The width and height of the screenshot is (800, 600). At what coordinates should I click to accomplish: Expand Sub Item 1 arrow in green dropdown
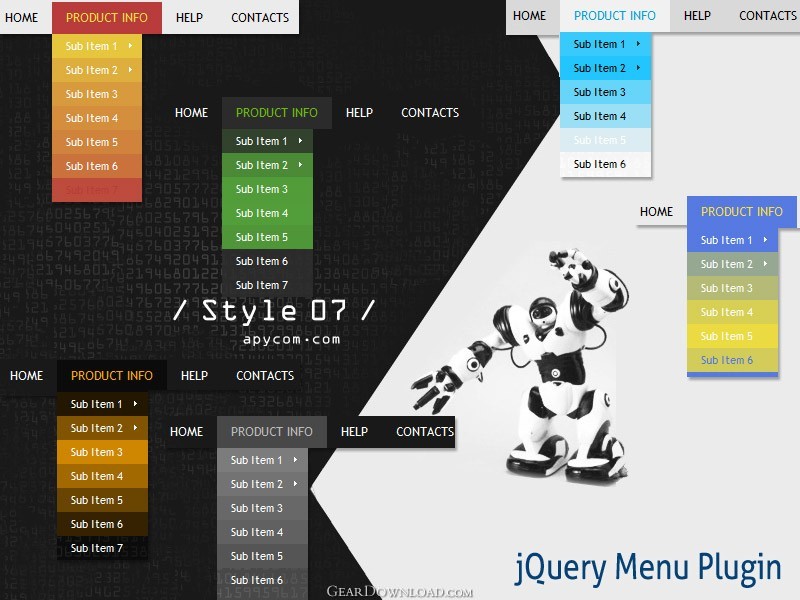point(301,141)
